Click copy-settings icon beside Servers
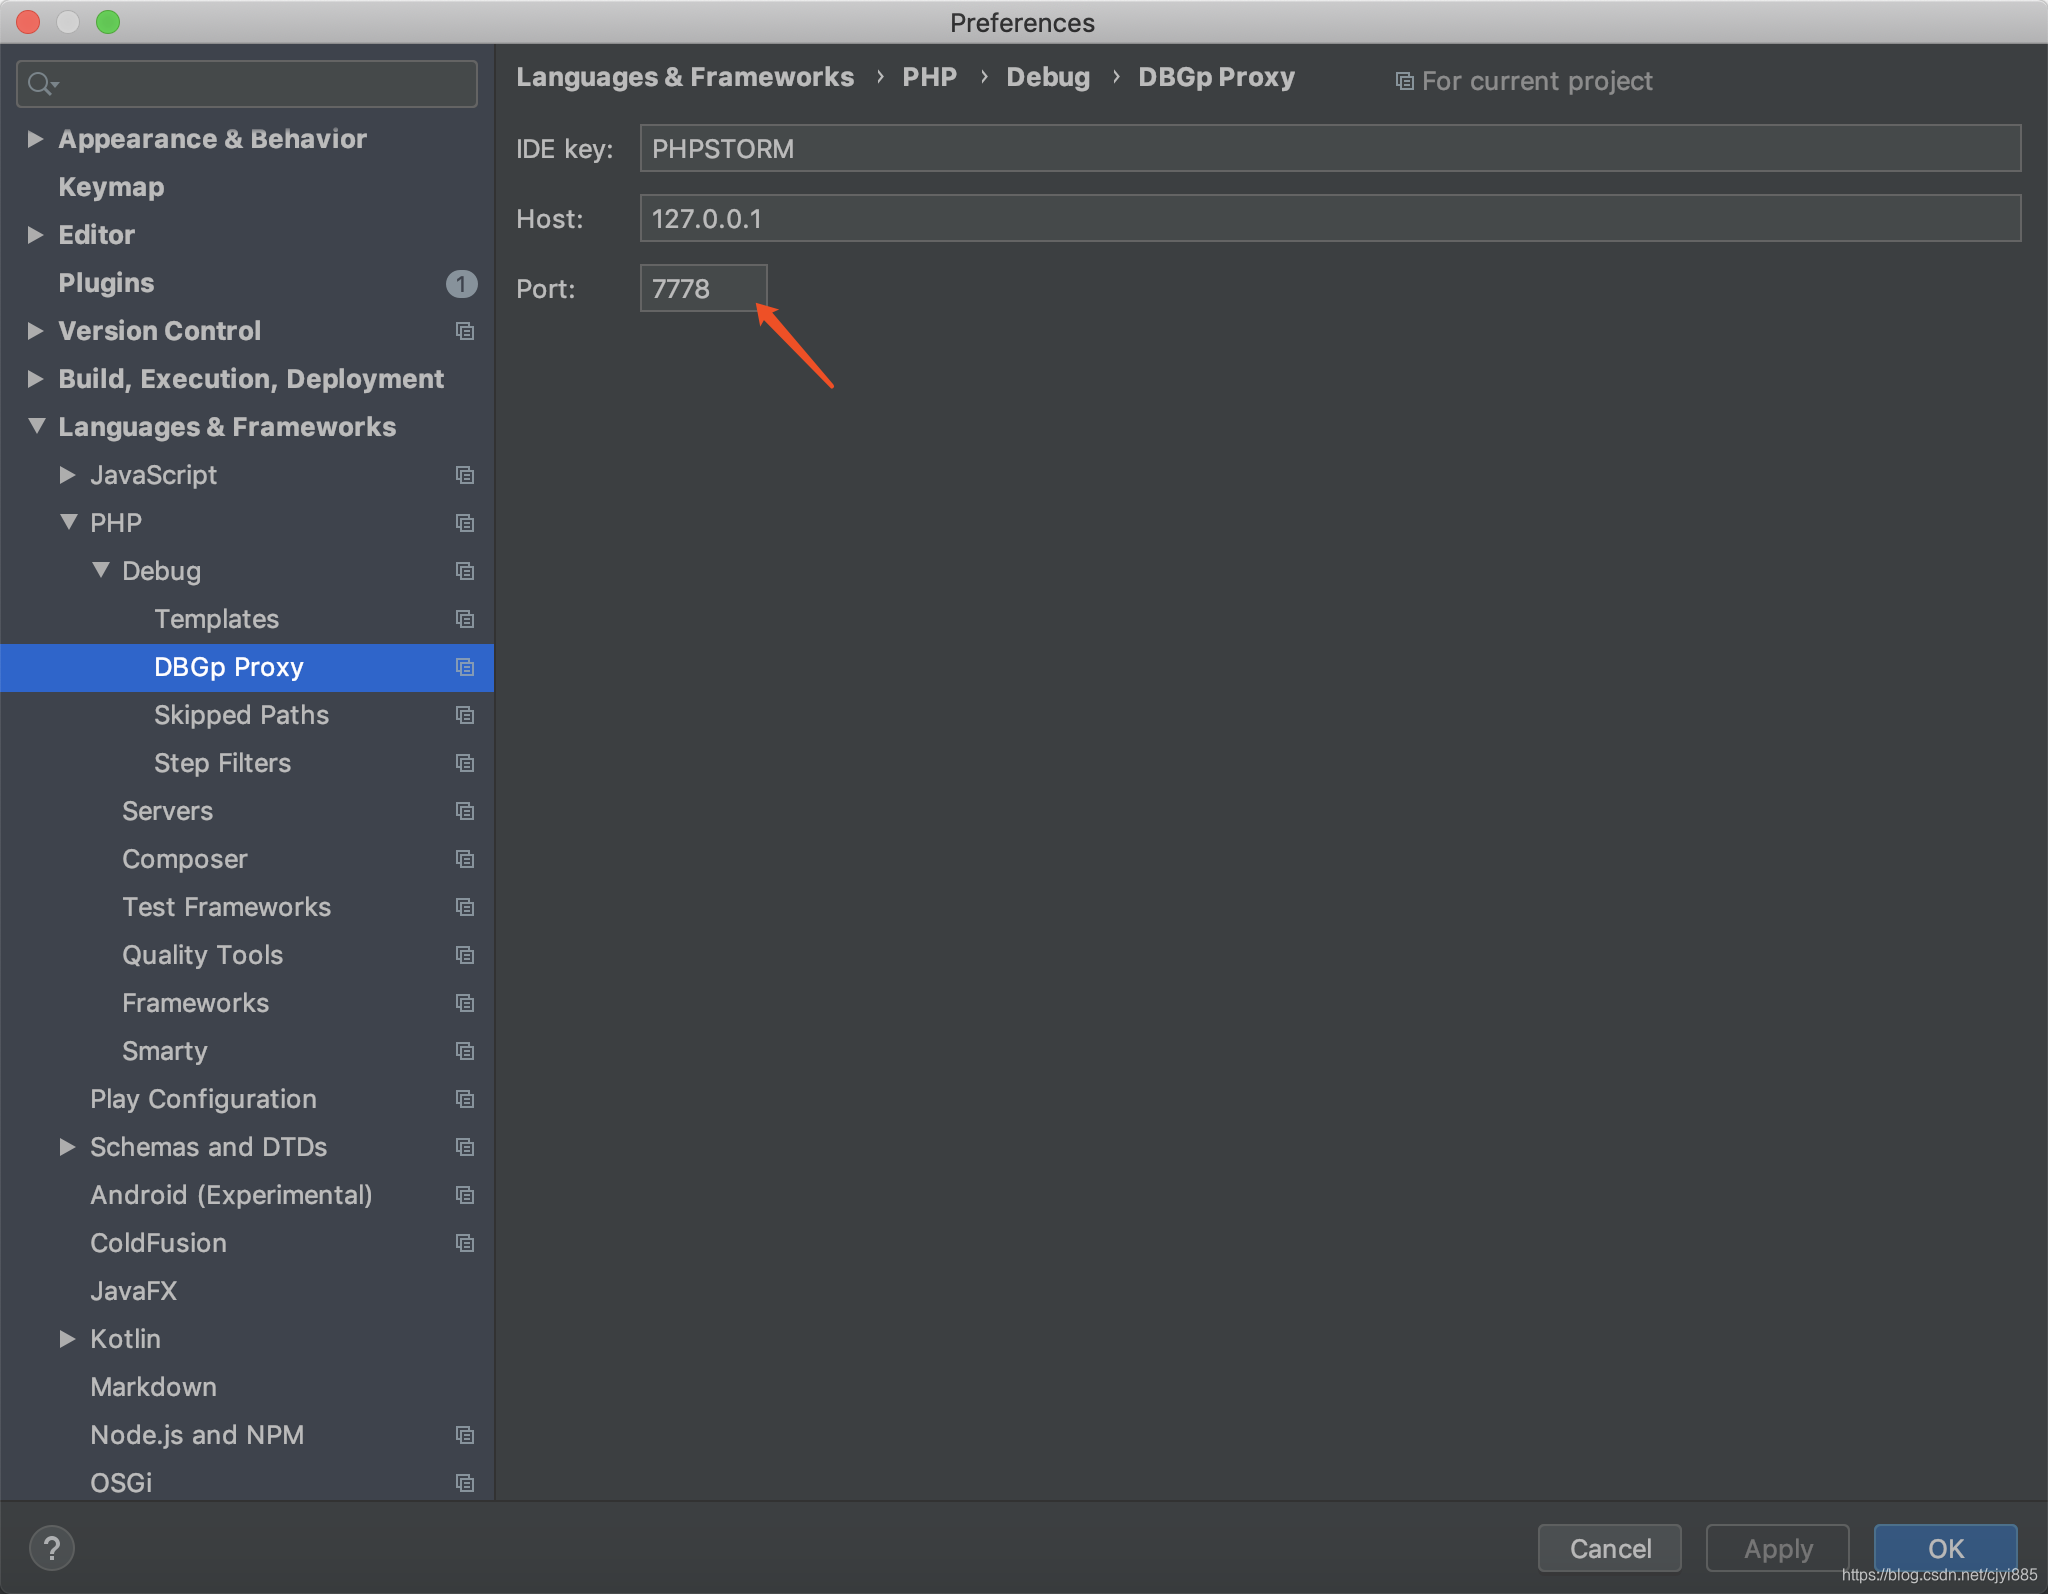Image resolution: width=2048 pixels, height=1594 pixels. [464, 811]
